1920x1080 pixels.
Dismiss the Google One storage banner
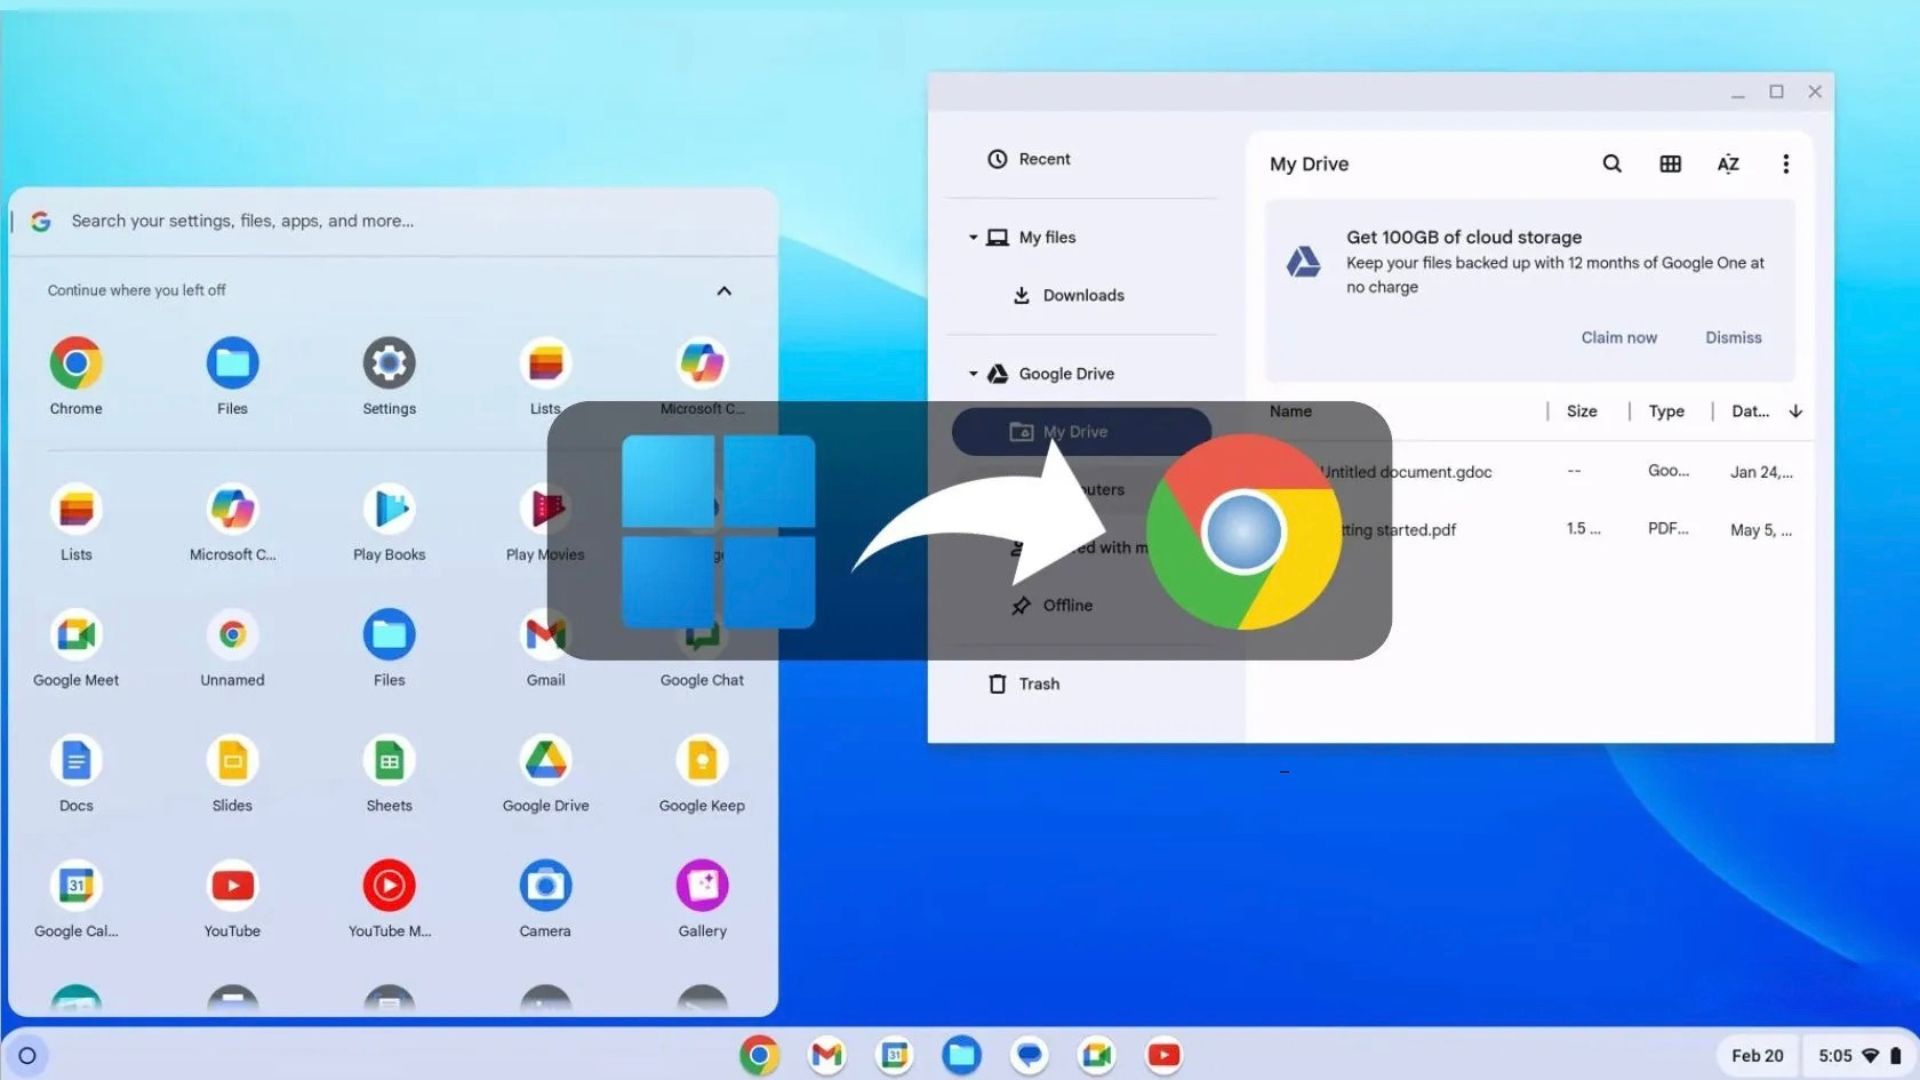tap(1733, 337)
